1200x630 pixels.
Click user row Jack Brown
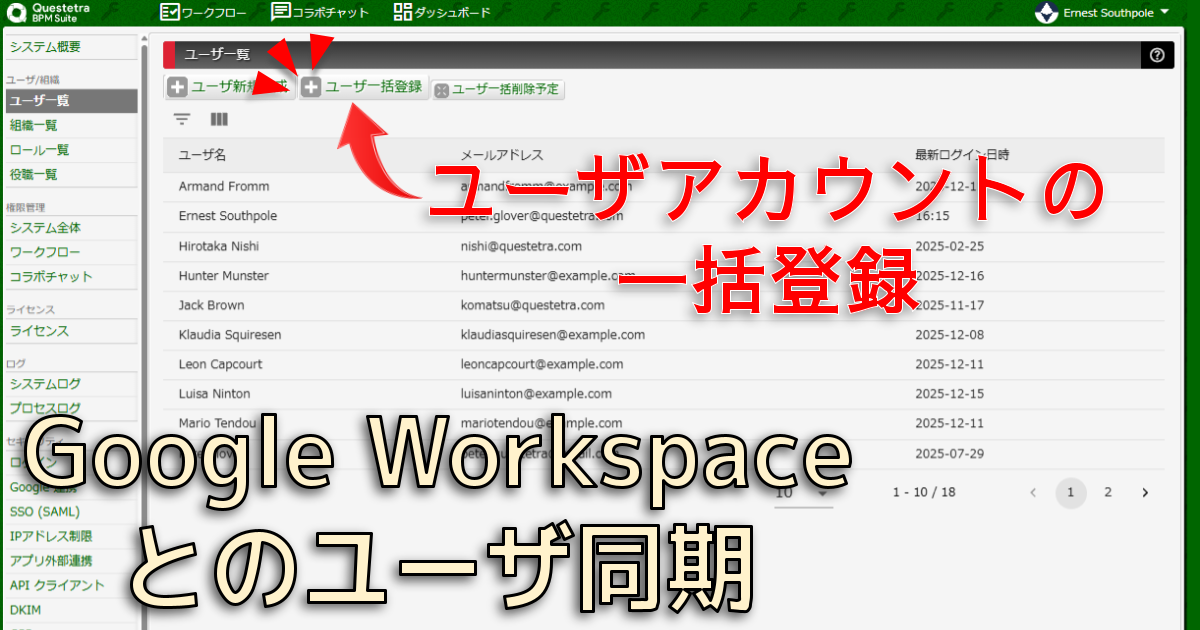[664, 305]
